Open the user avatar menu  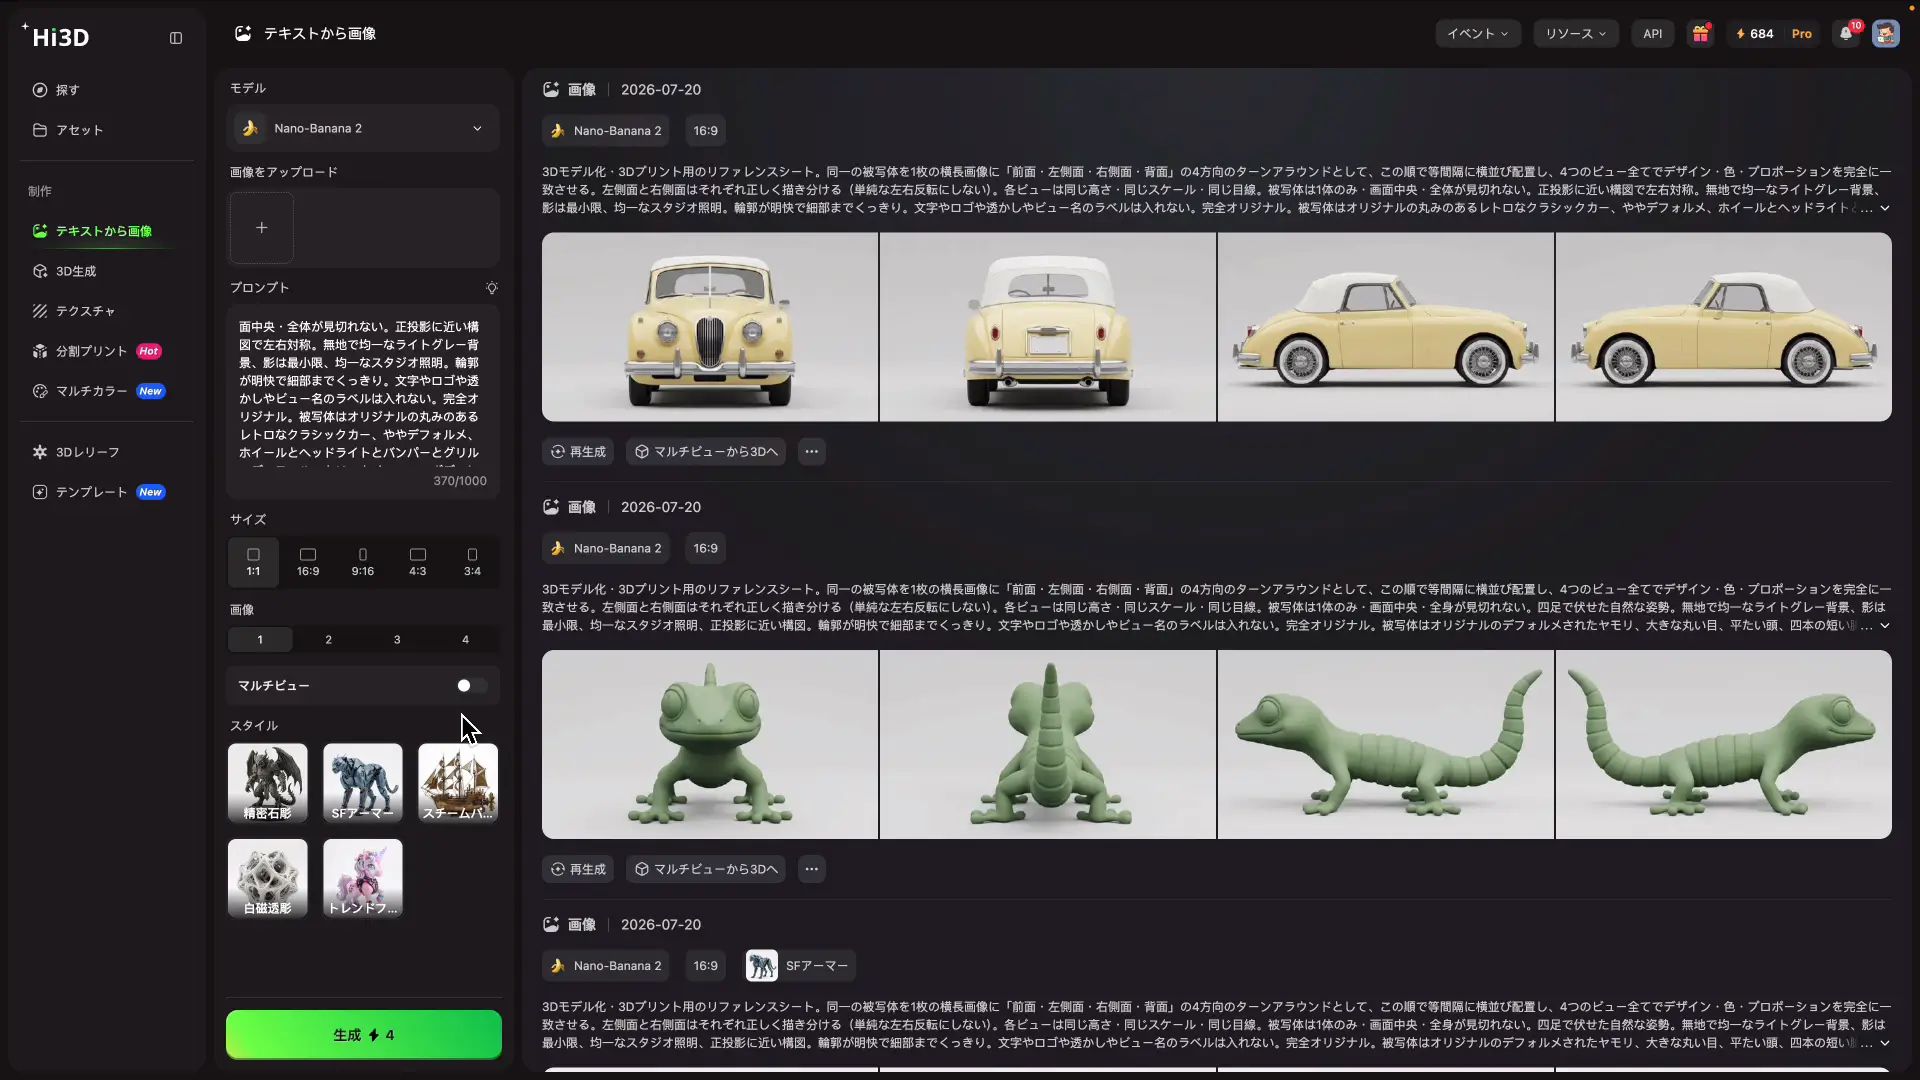tap(1886, 33)
